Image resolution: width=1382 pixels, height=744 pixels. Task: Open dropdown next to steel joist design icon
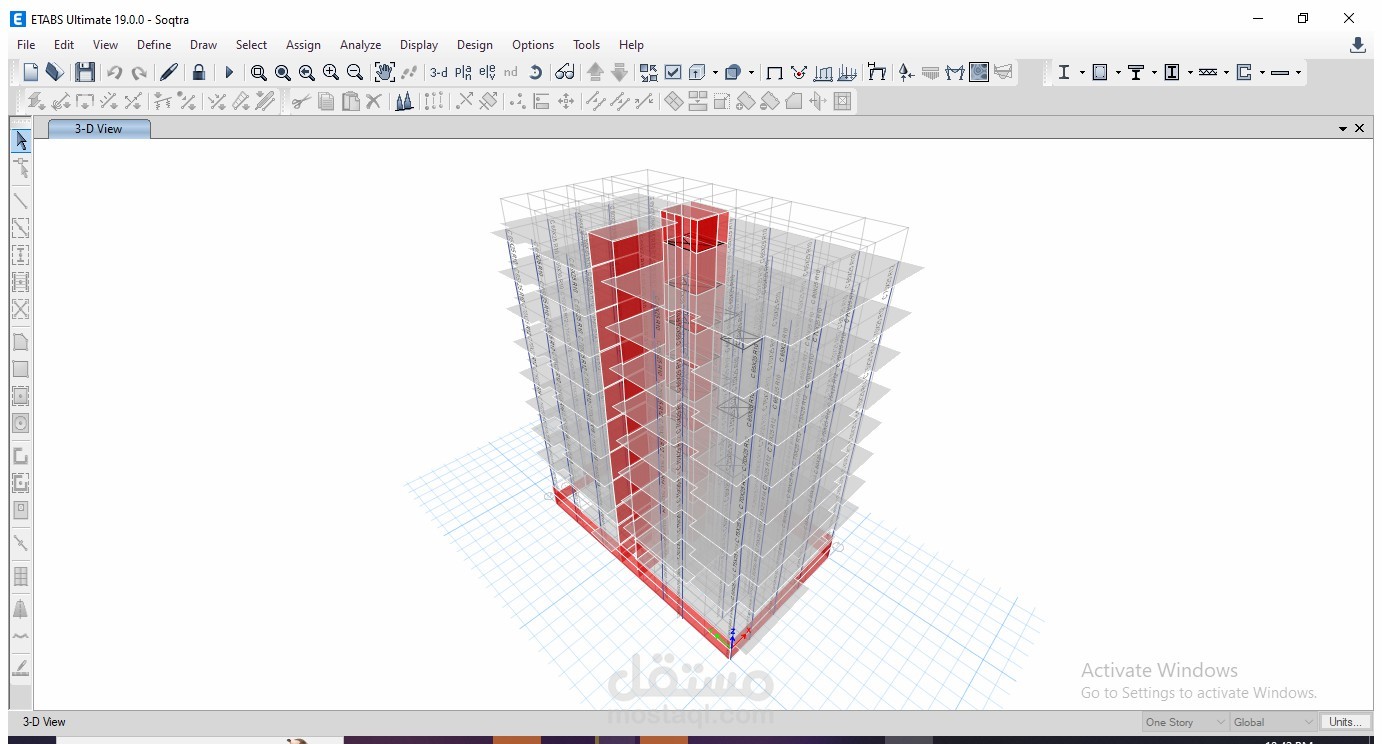(1226, 72)
